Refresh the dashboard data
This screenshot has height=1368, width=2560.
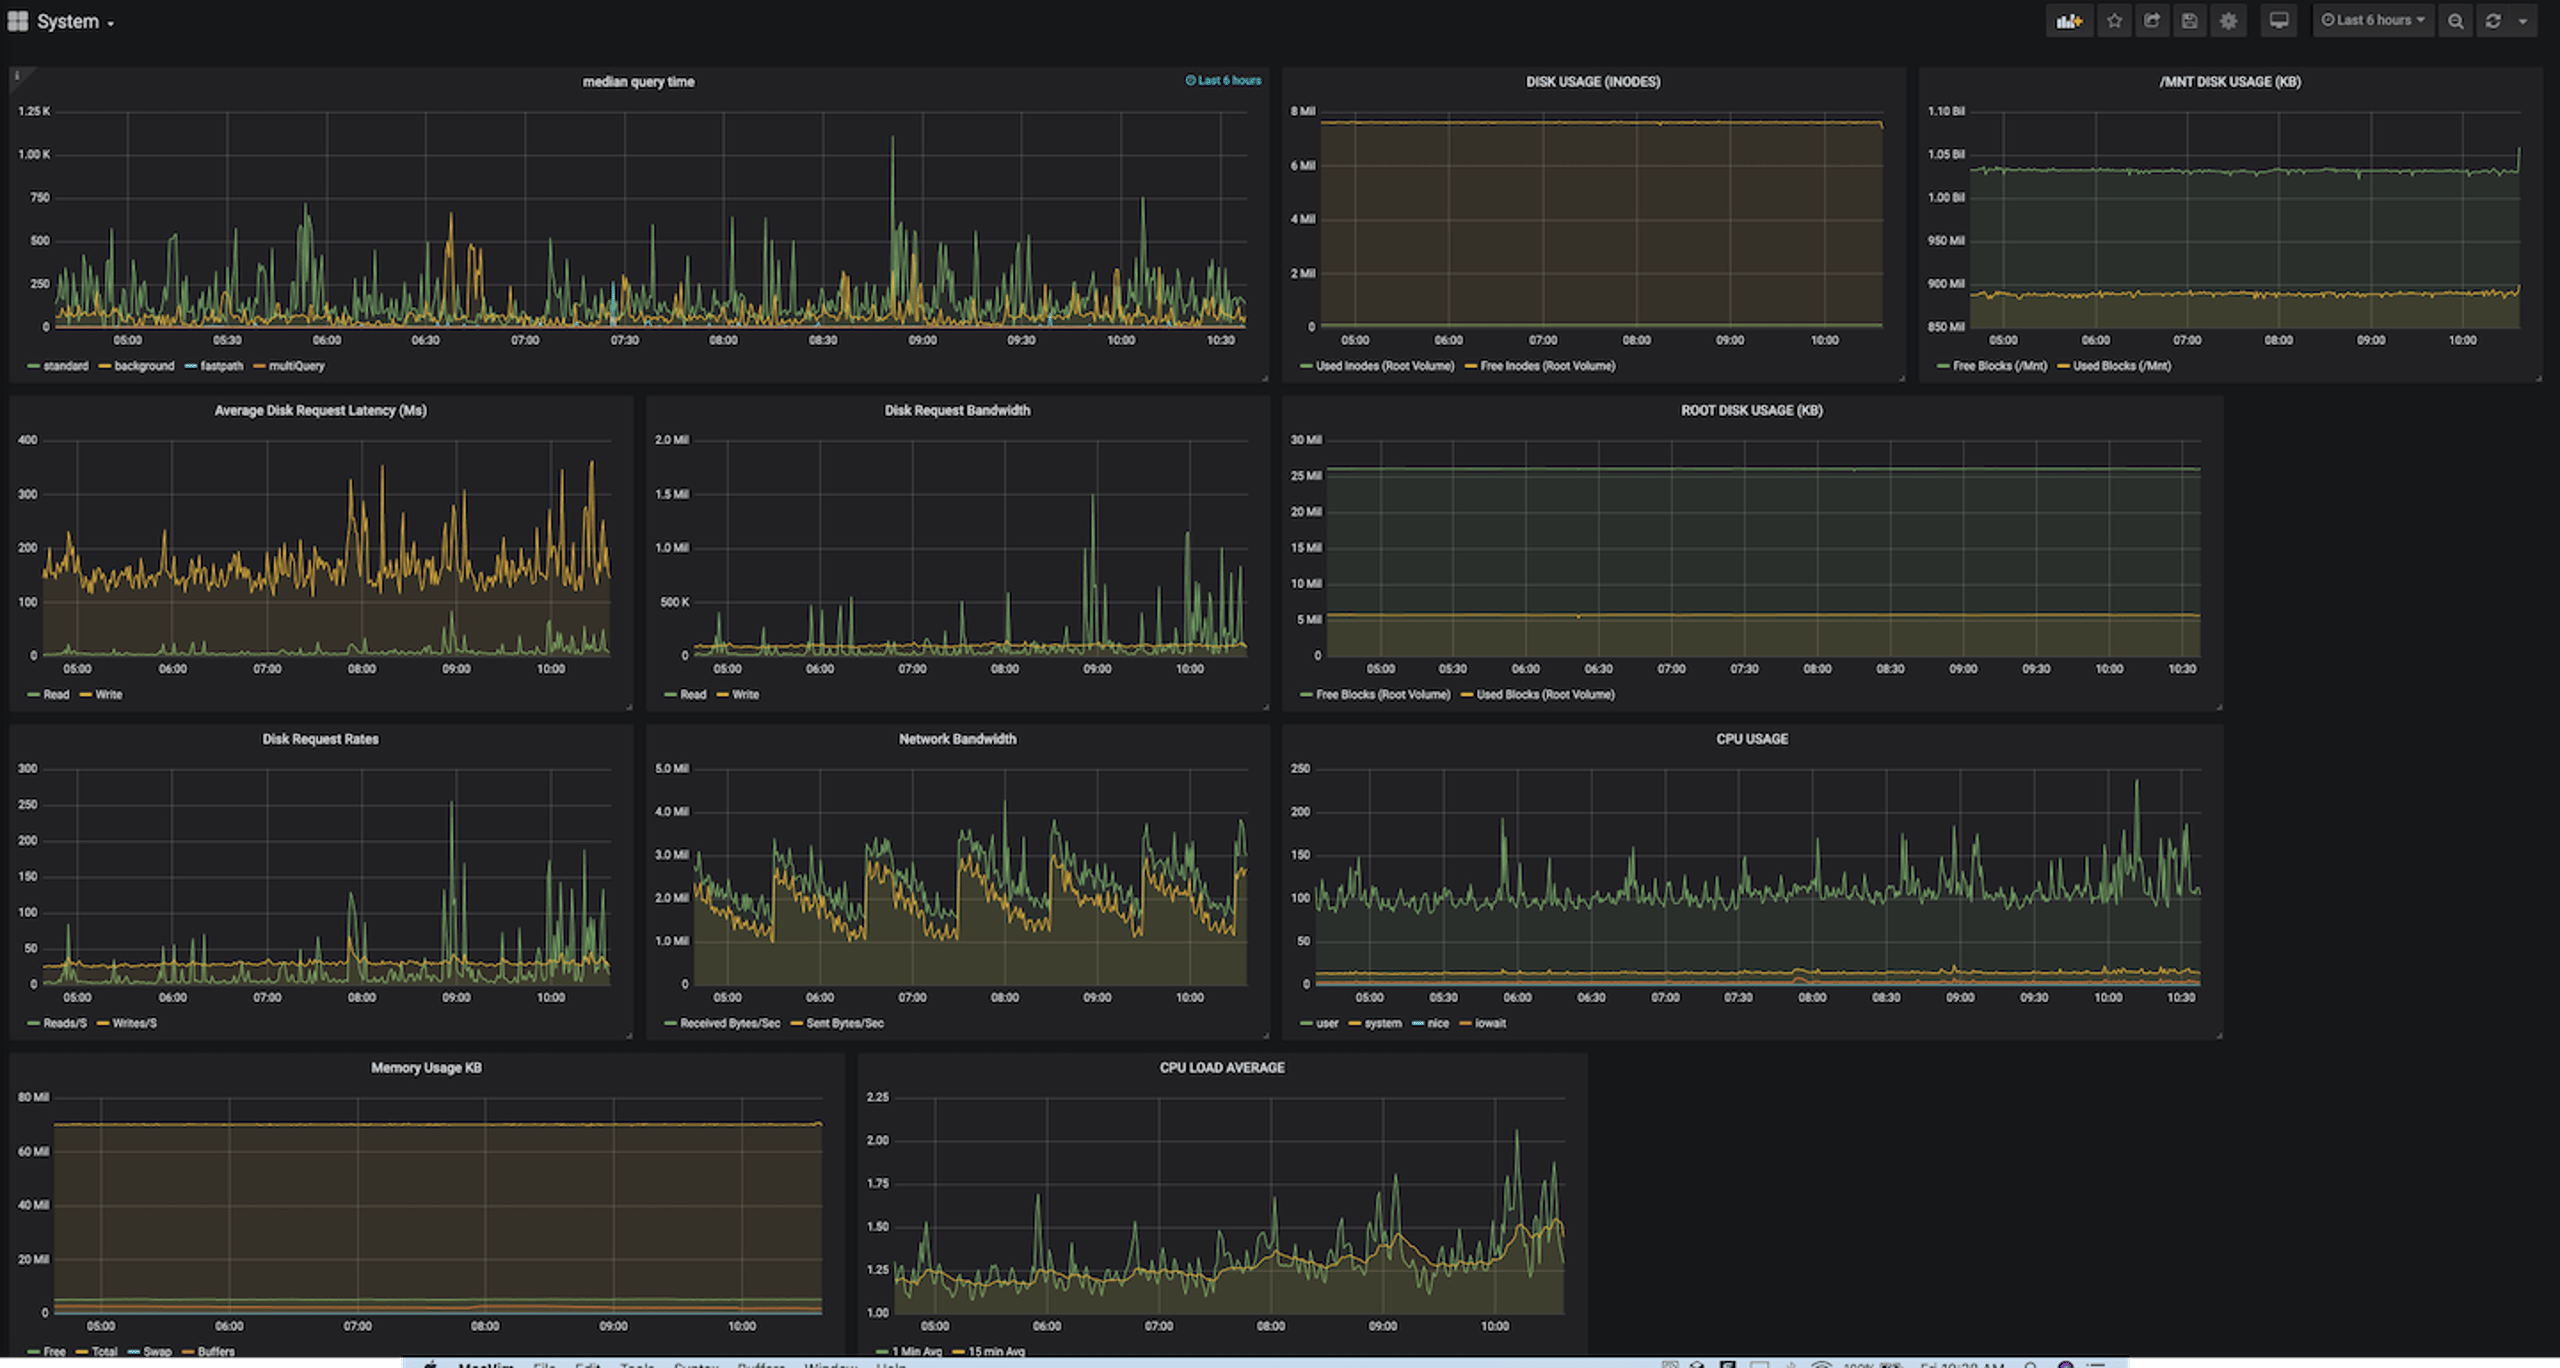[2493, 21]
